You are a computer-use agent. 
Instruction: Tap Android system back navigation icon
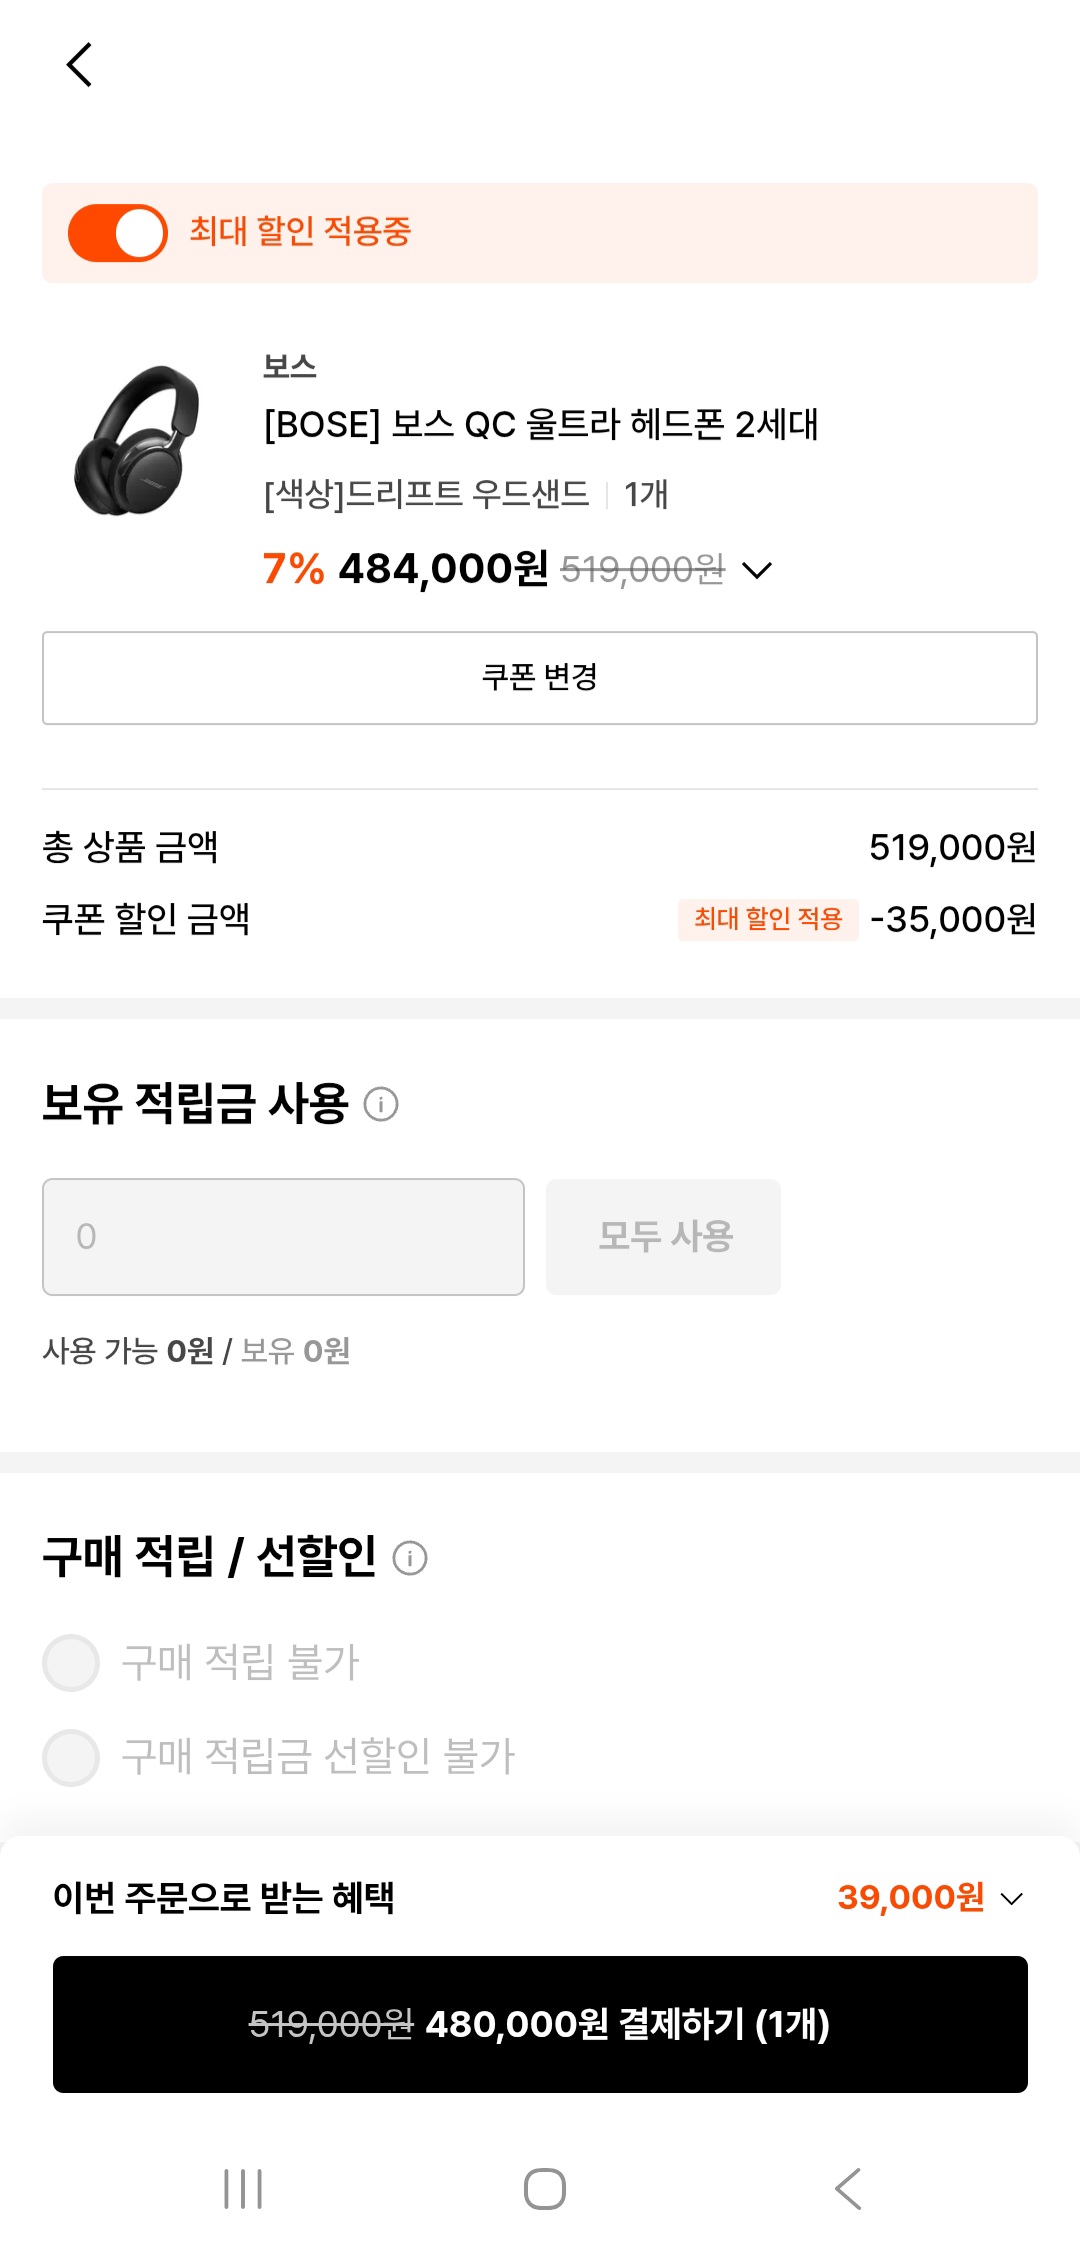(848, 2188)
